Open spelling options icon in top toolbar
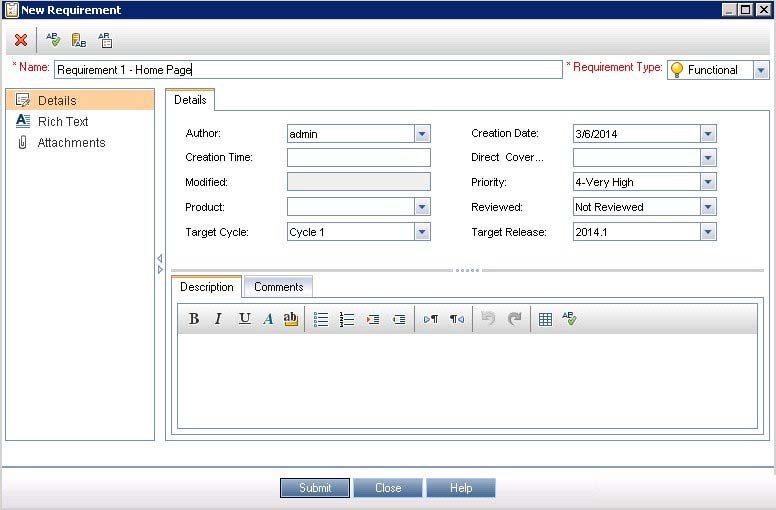The height and width of the screenshot is (510, 776). tap(105, 41)
